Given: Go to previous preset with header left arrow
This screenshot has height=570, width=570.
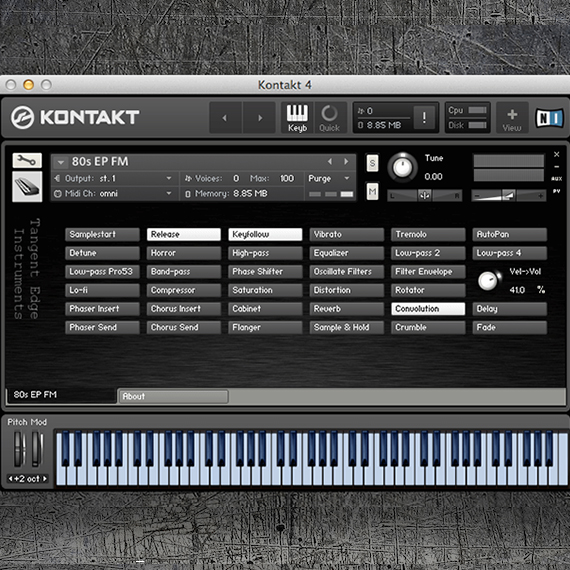Looking at the screenshot, I should tap(225, 118).
